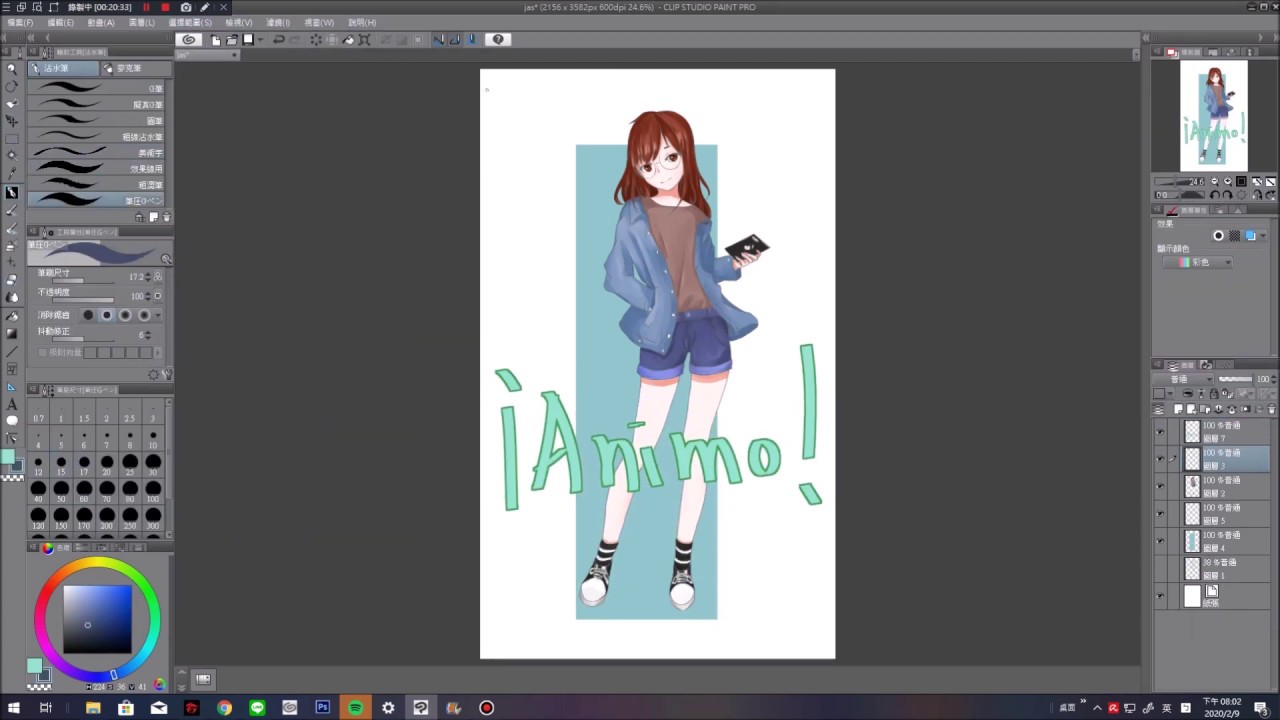Click the main drawing color swatch in toolbox

coord(8,458)
